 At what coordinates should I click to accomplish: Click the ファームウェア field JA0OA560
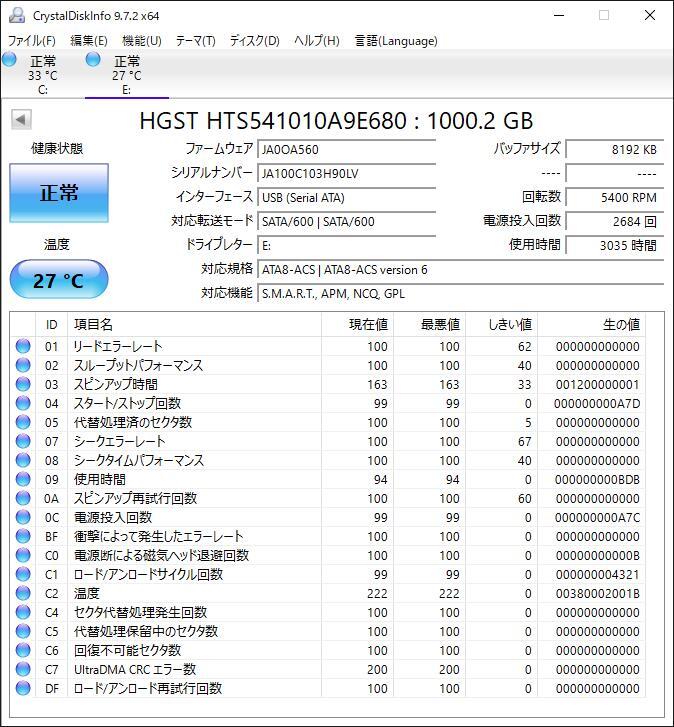[346, 149]
